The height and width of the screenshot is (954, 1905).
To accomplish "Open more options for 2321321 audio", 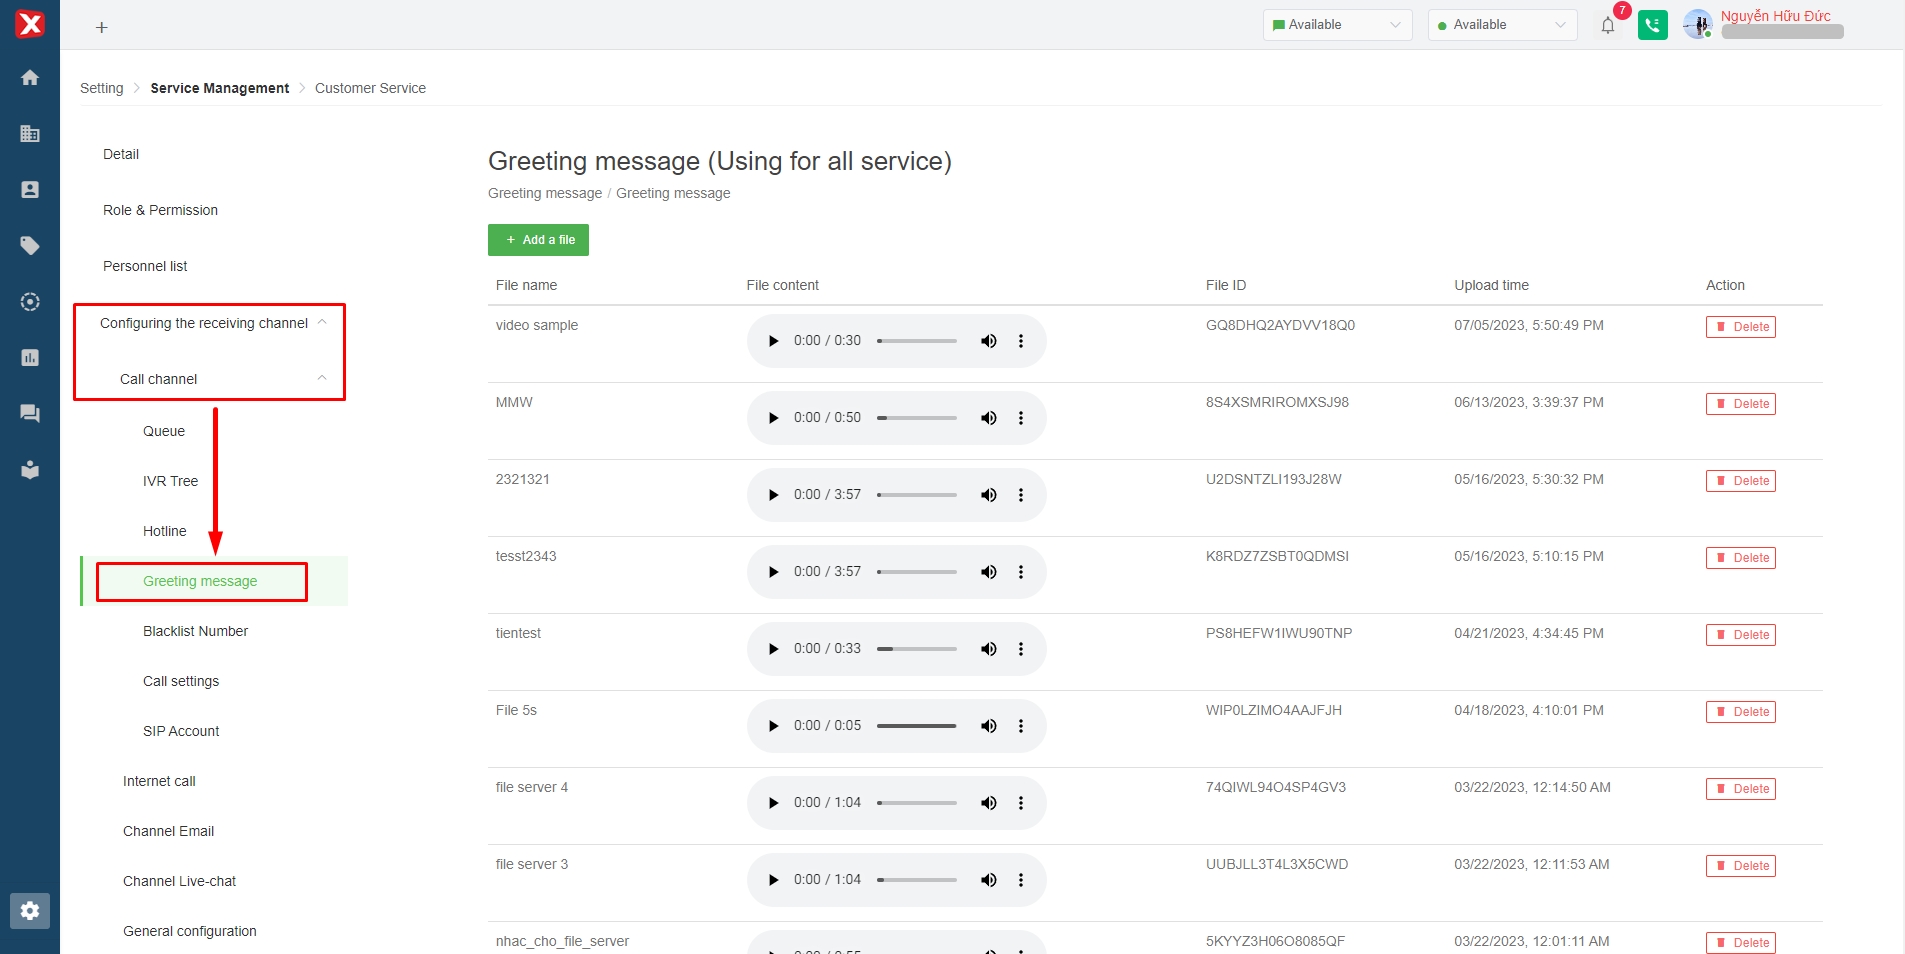I will [1020, 495].
